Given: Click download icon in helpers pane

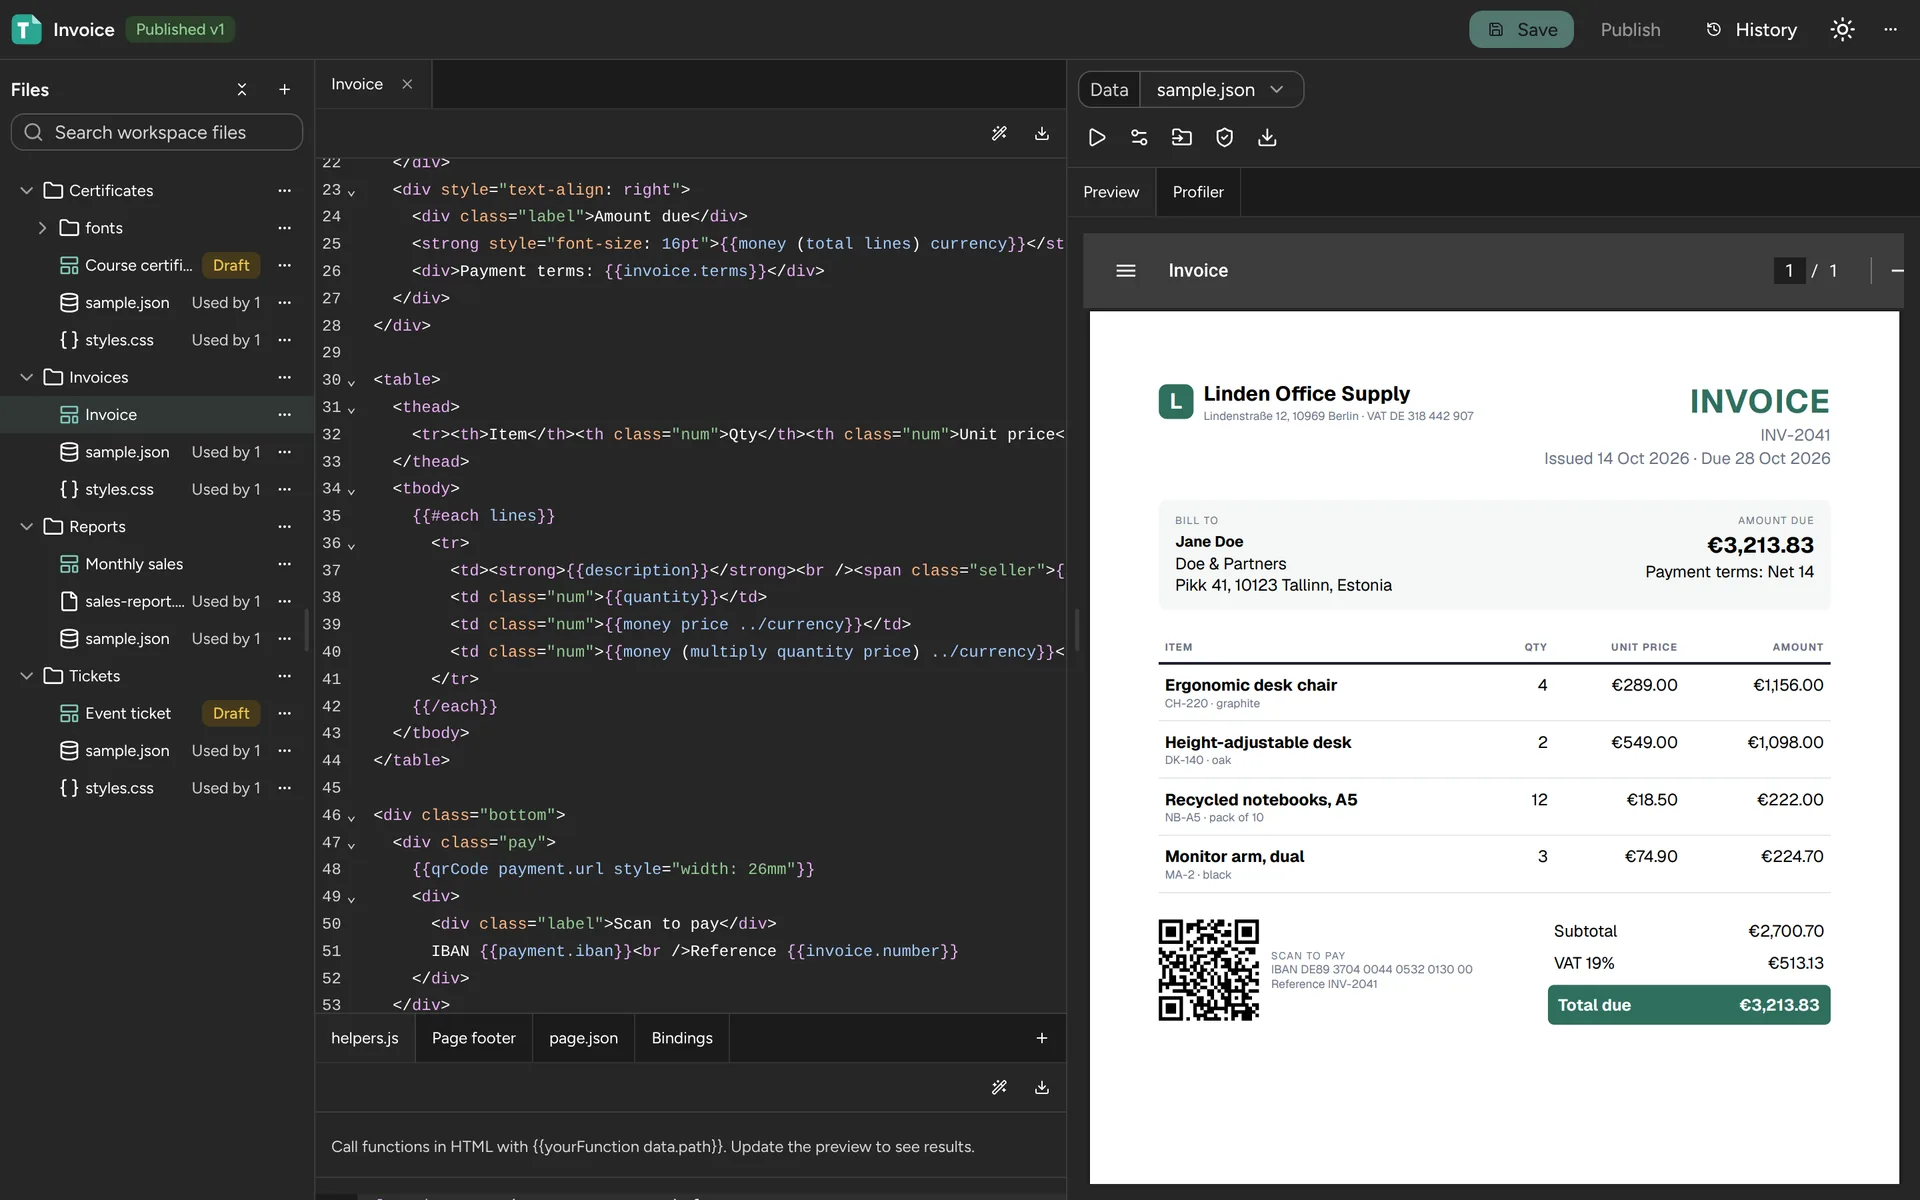Looking at the screenshot, I should tap(1042, 1087).
